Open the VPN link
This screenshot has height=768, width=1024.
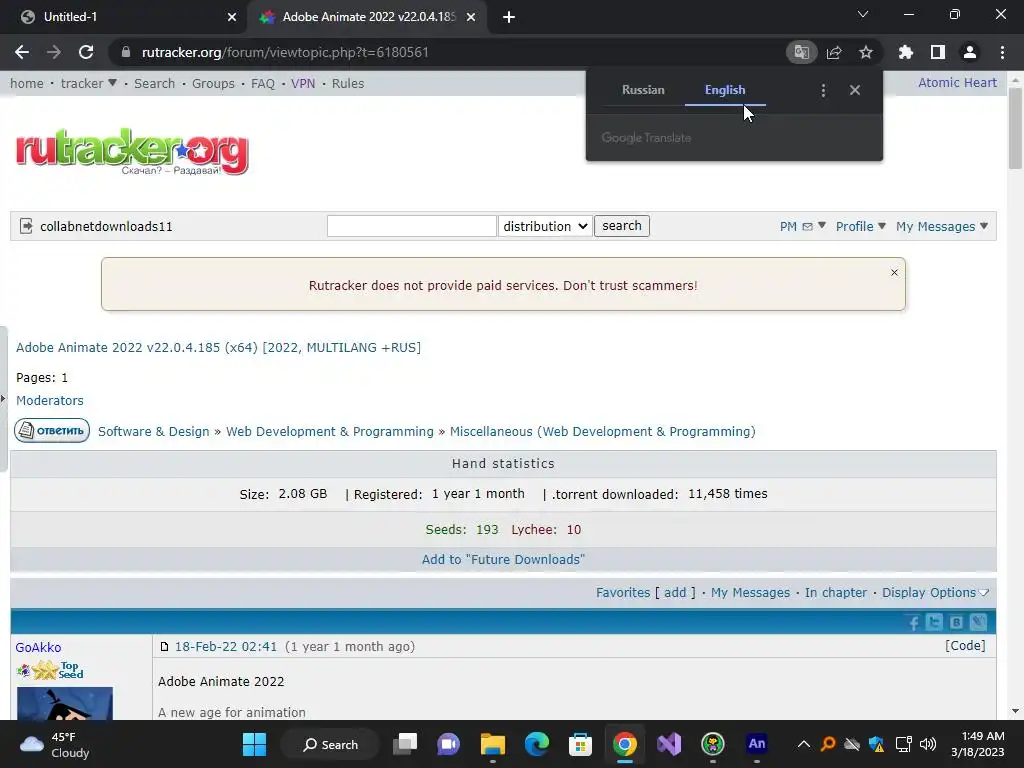pos(303,83)
